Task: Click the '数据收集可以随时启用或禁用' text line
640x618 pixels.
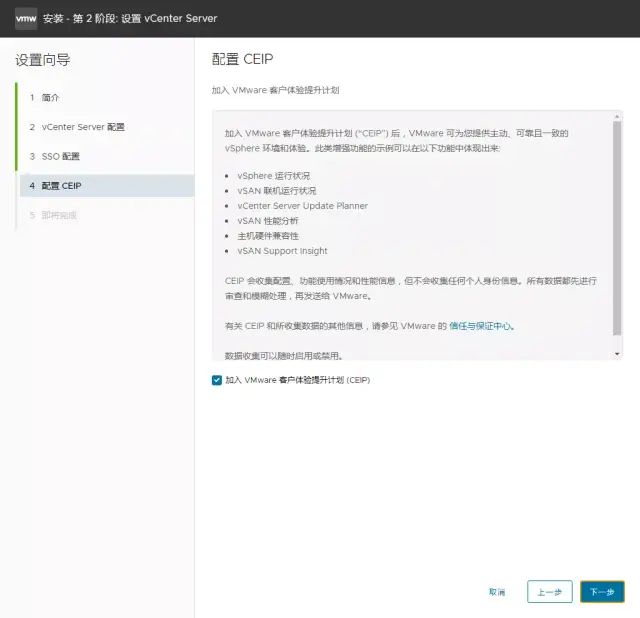Action: (284, 356)
